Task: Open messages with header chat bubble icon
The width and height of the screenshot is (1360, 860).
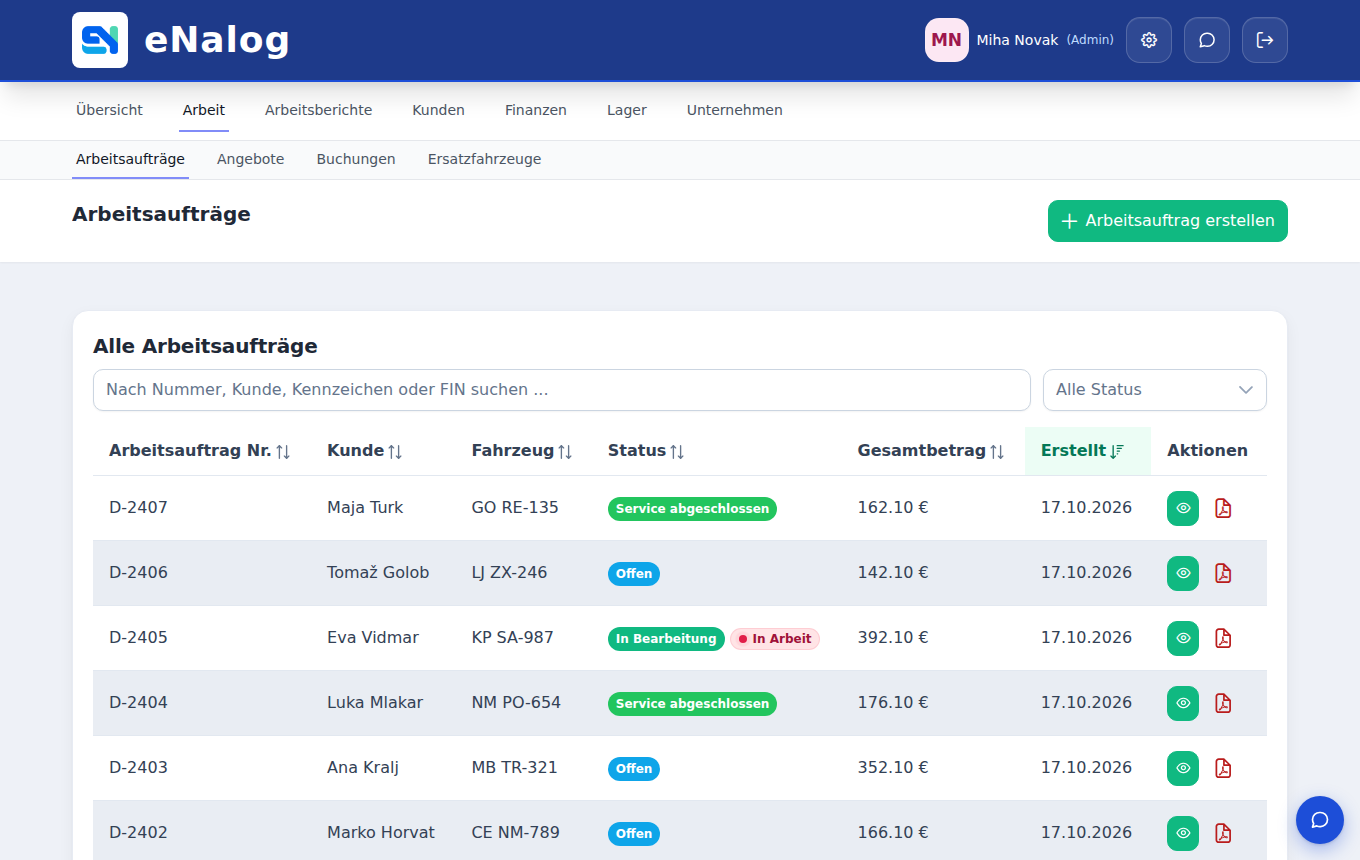Action: 1207,40
